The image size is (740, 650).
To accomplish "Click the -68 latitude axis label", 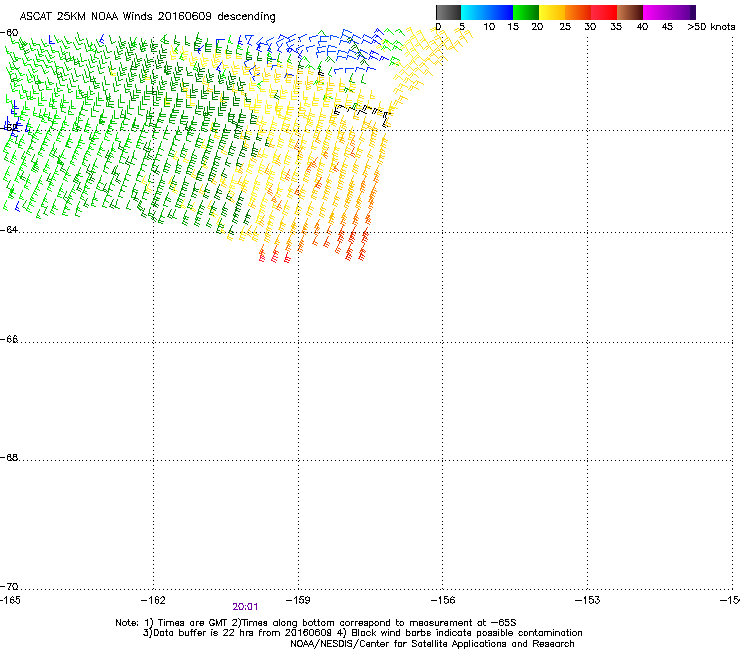I will pyautogui.click(x=9, y=457).
